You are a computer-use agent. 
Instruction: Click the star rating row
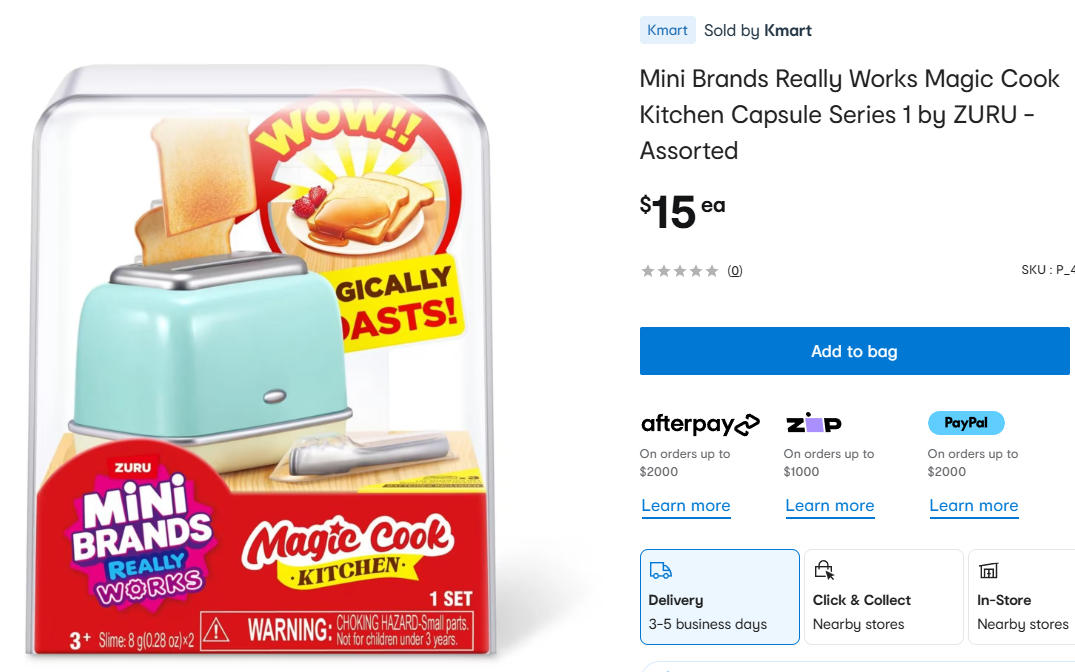(679, 270)
